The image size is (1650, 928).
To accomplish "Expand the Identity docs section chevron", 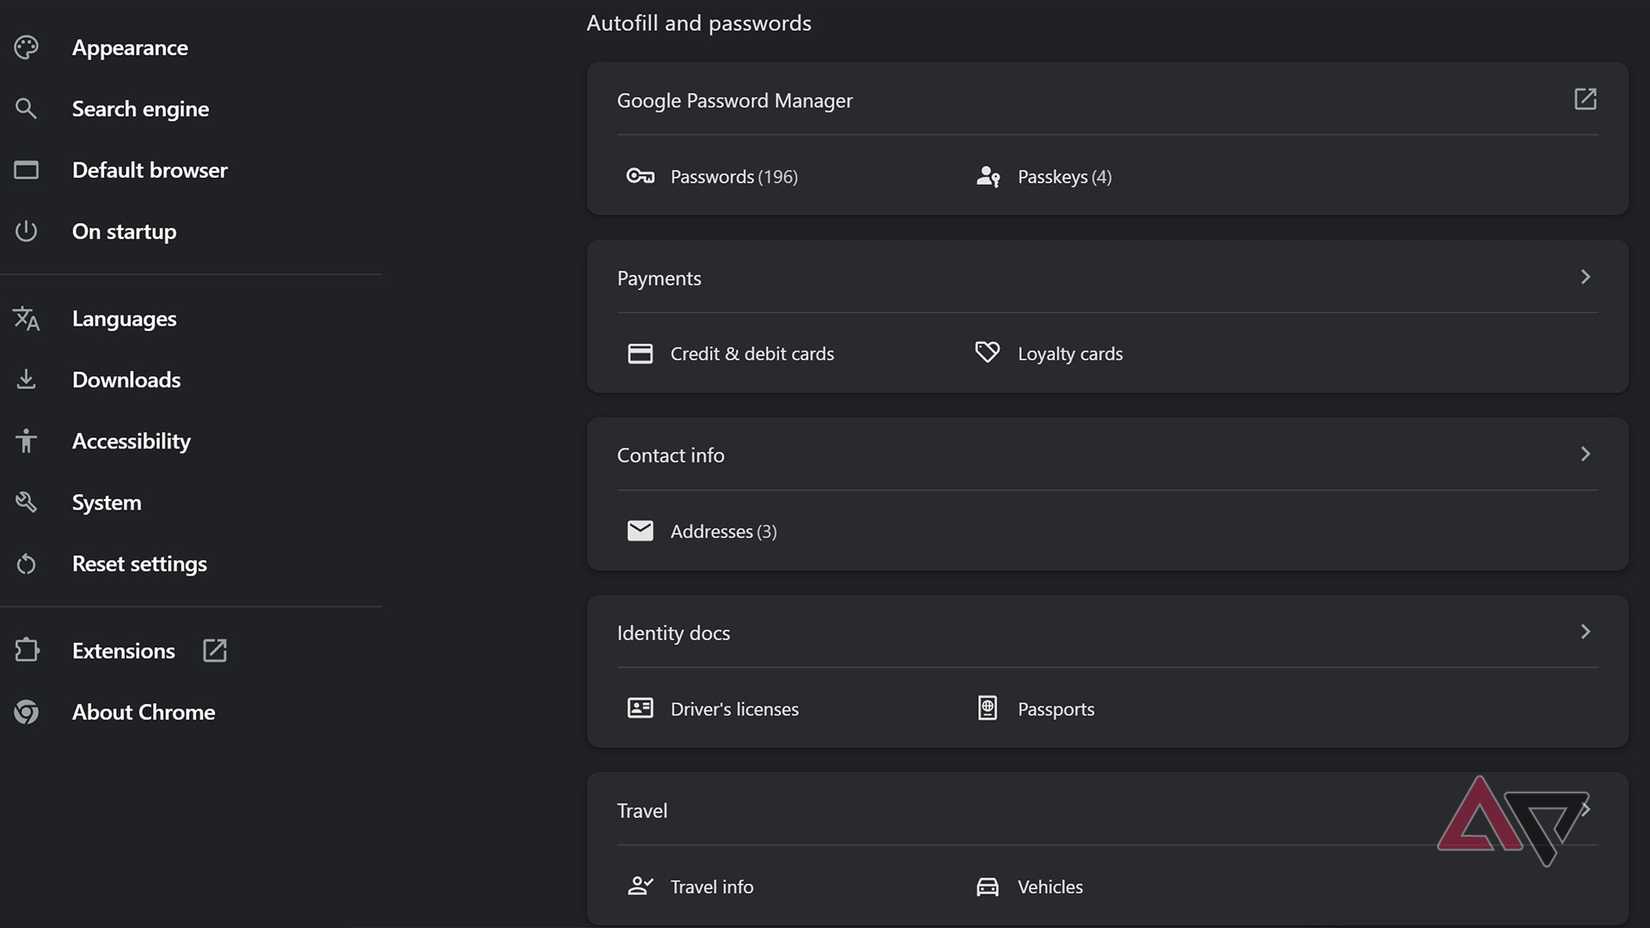I will pyautogui.click(x=1585, y=632).
